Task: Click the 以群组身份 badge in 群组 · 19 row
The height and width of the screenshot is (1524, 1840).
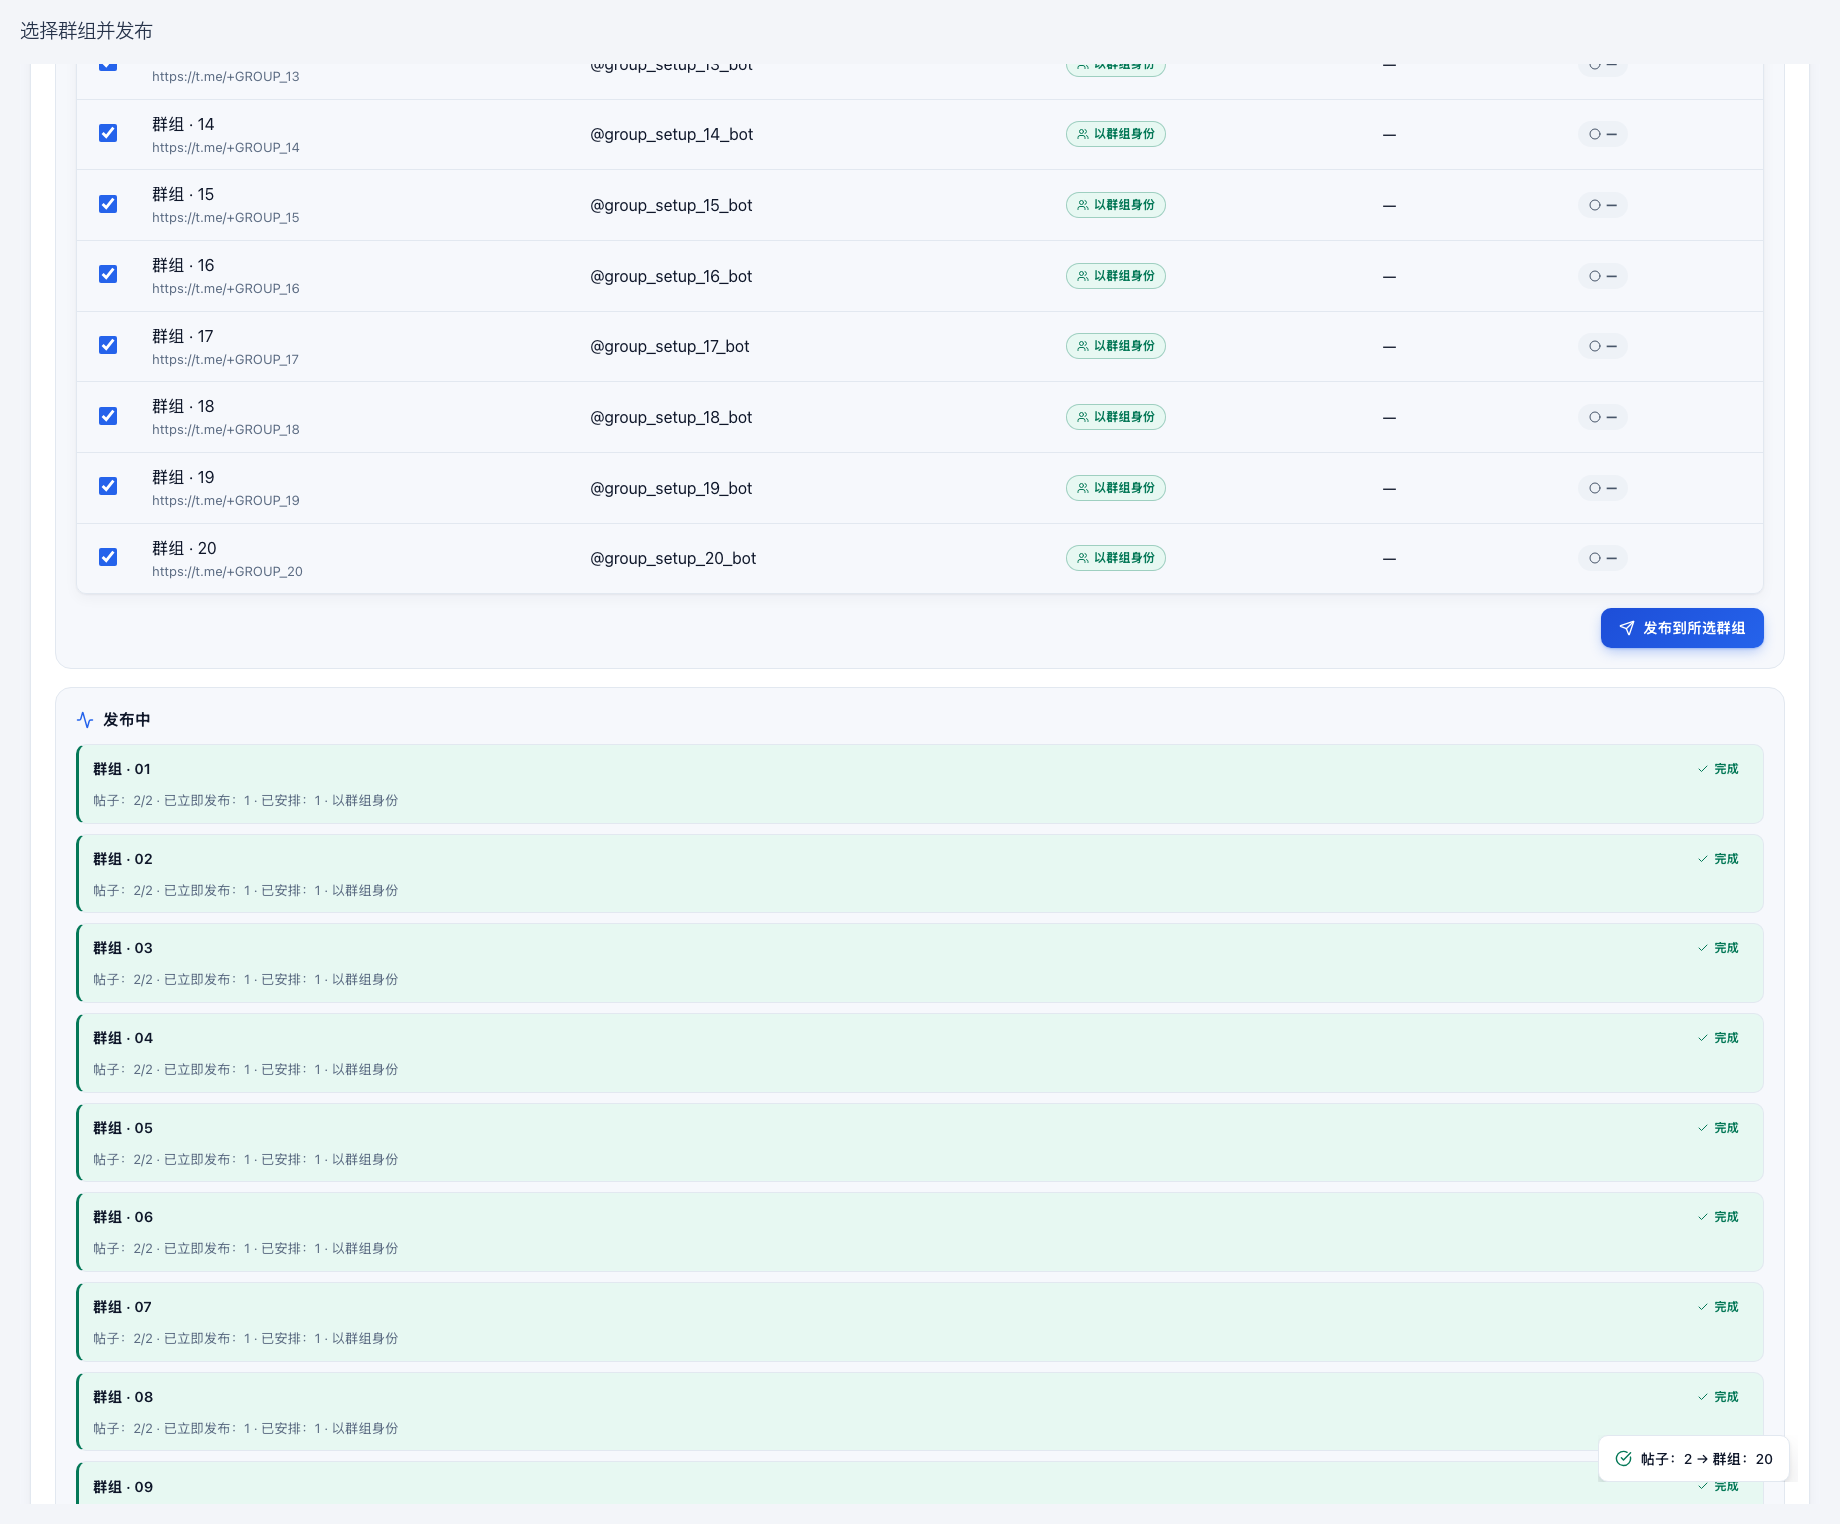Action: 1115,488
